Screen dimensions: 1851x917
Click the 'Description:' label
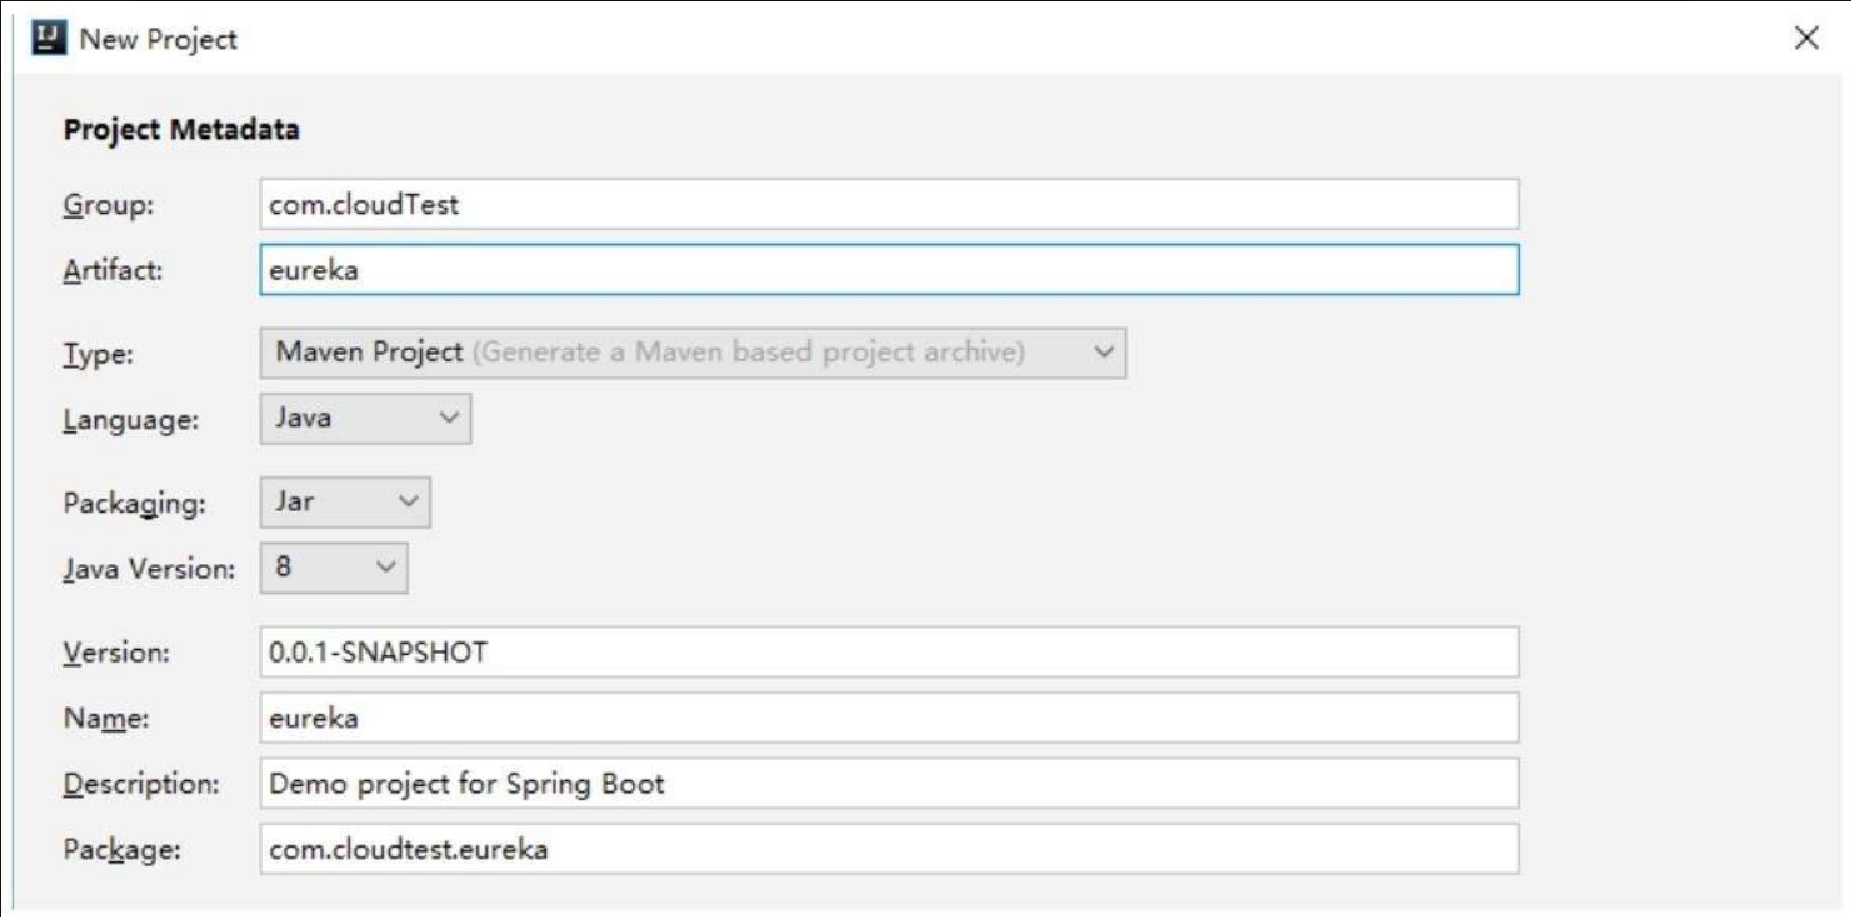click(141, 784)
